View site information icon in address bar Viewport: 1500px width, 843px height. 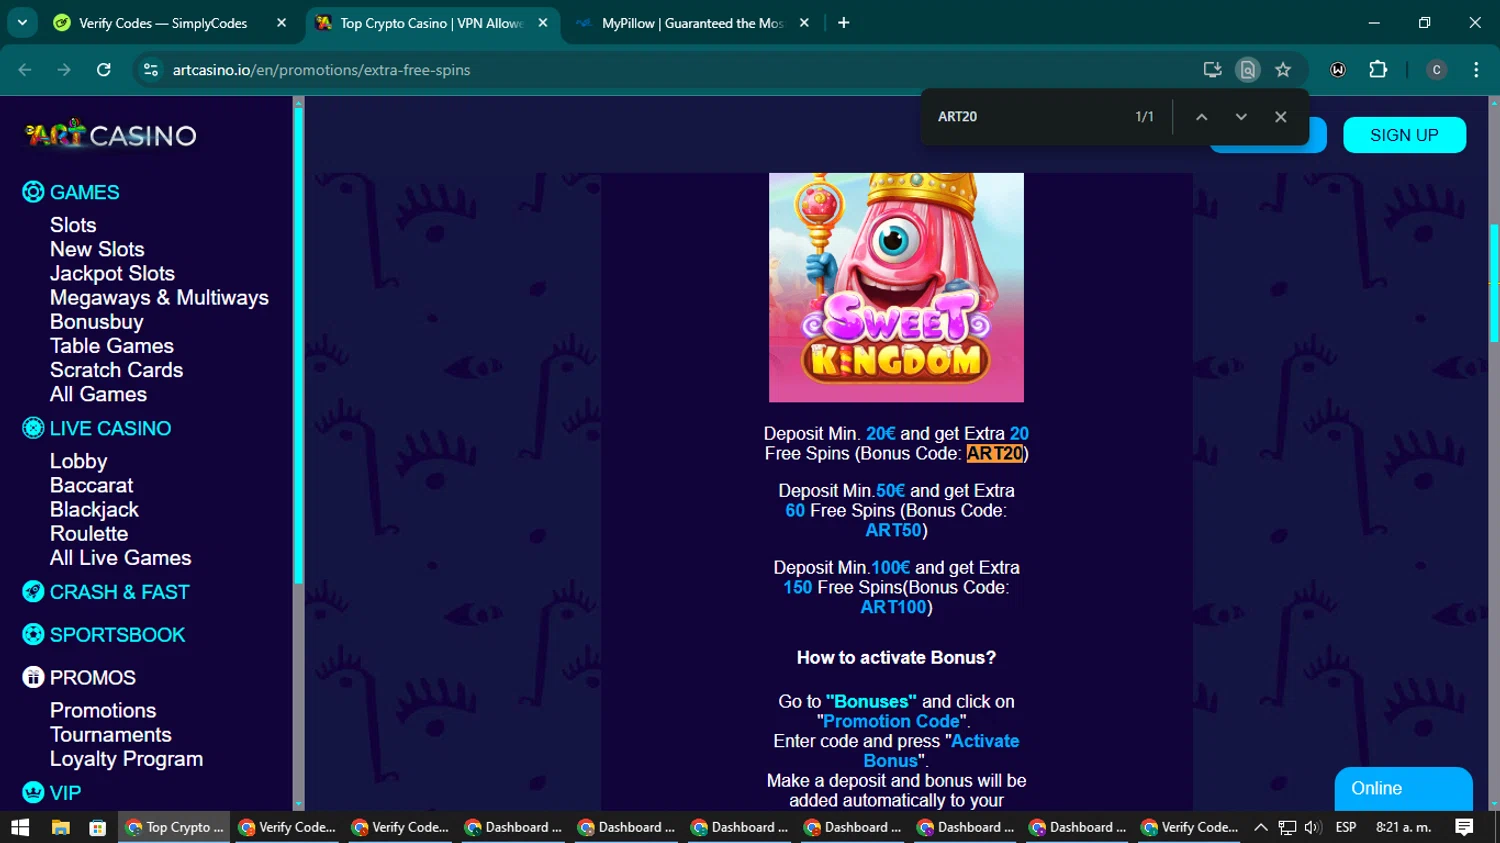151,70
